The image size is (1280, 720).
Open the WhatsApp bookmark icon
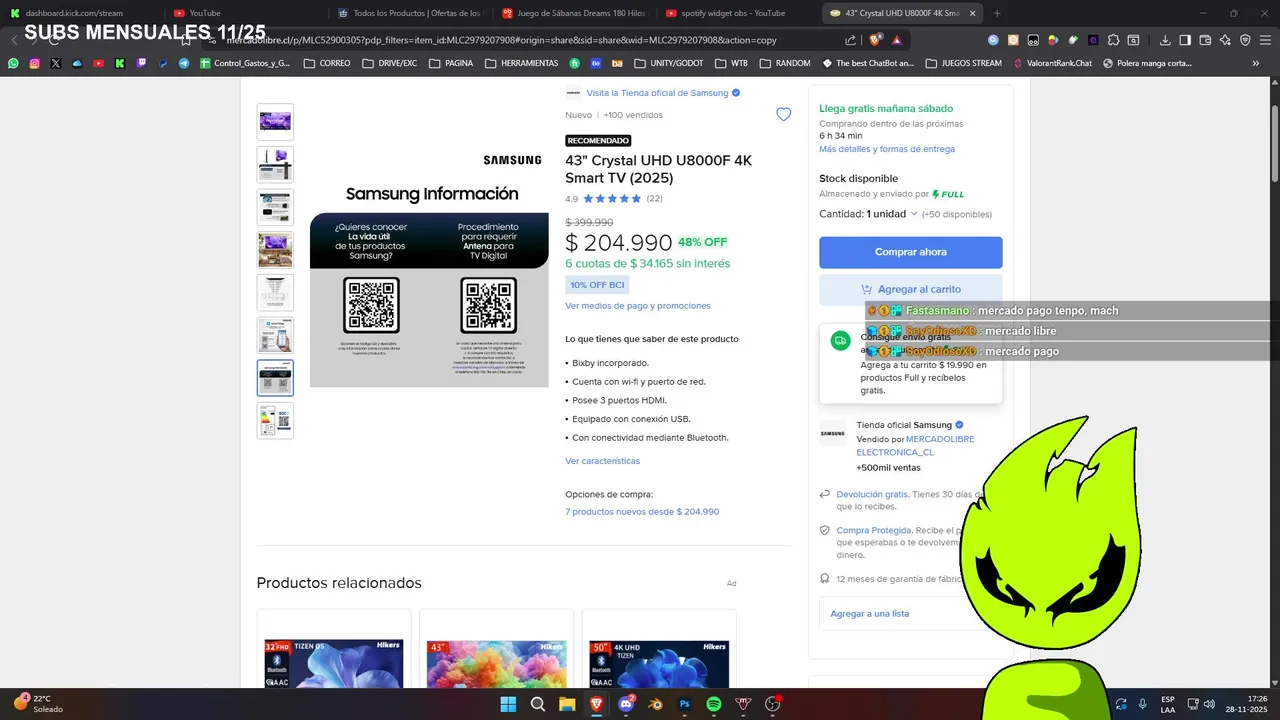coord(13,63)
